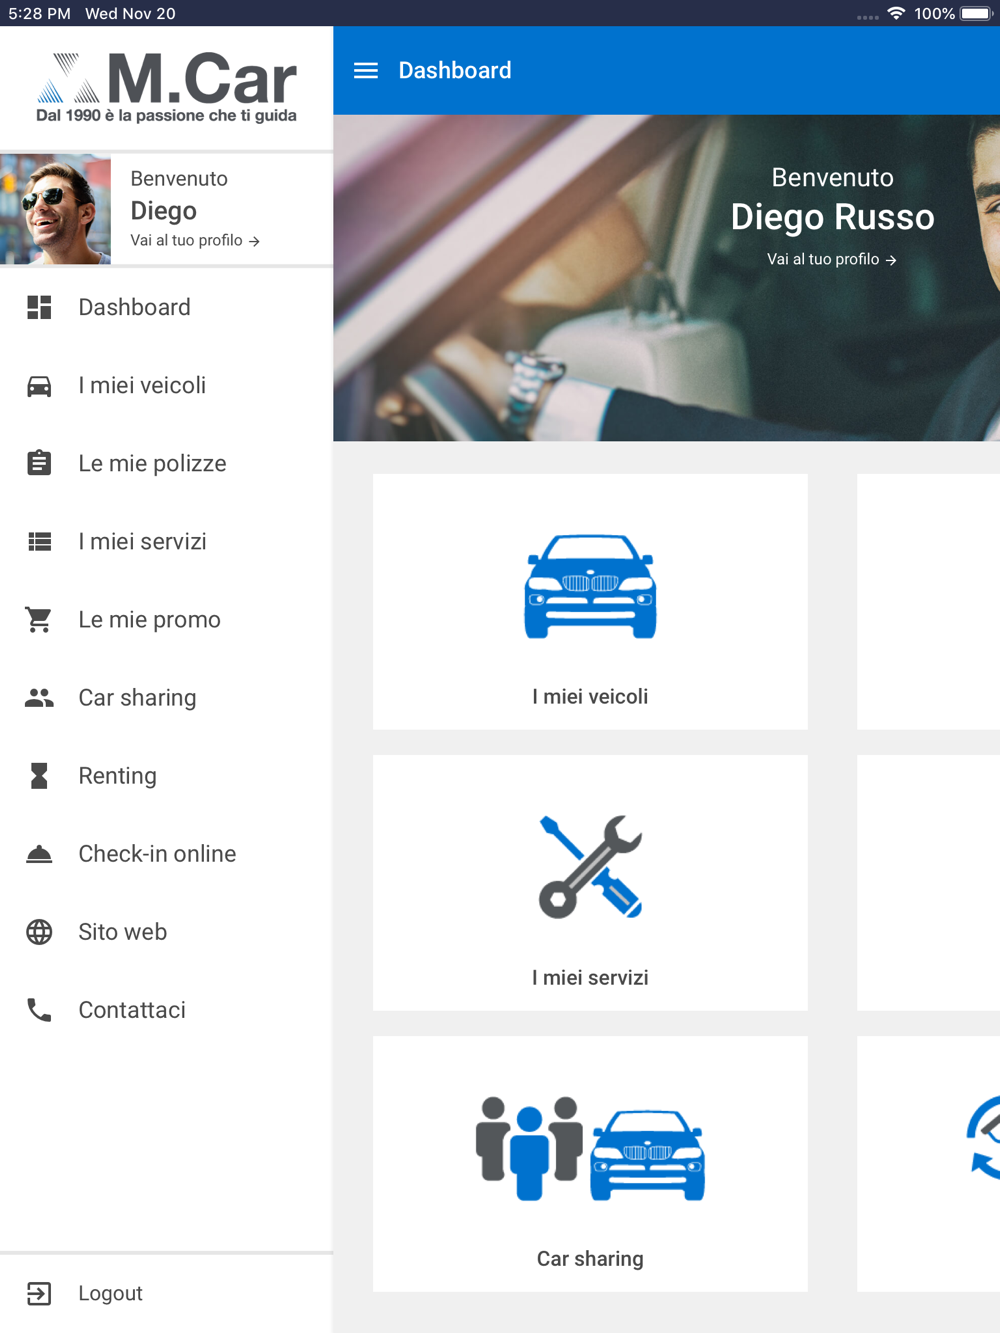Tap the Car sharing card label
This screenshot has height=1333, width=1000.
[x=590, y=1258]
